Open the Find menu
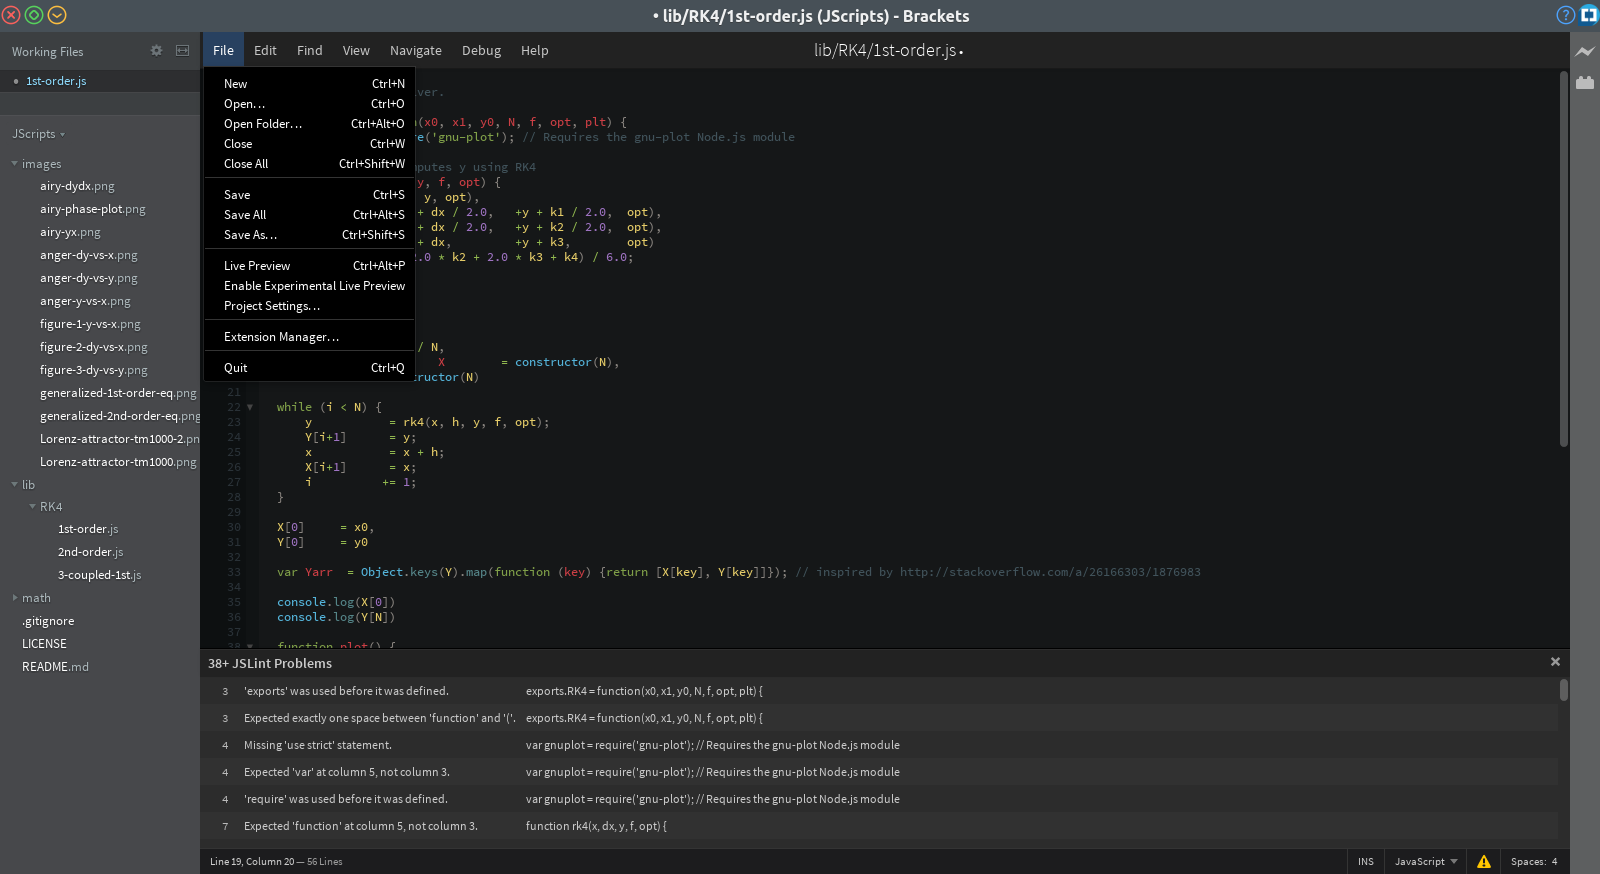Viewport: 1600px width, 874px height. tap(310, 50)
